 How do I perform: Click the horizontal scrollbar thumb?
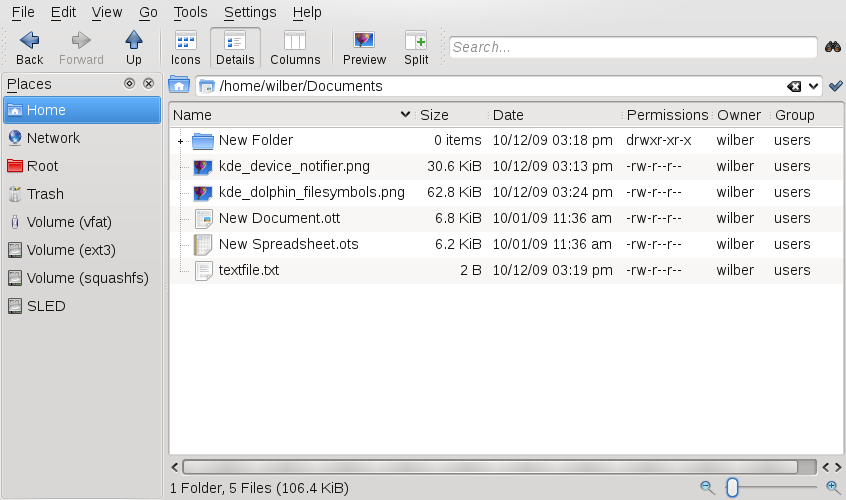pos(490,467)
